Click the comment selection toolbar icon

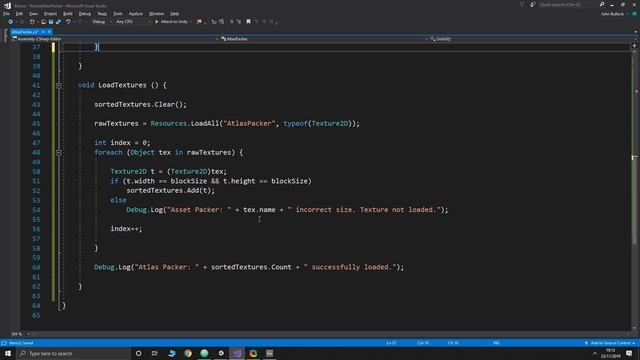click(x=231, y=22)
